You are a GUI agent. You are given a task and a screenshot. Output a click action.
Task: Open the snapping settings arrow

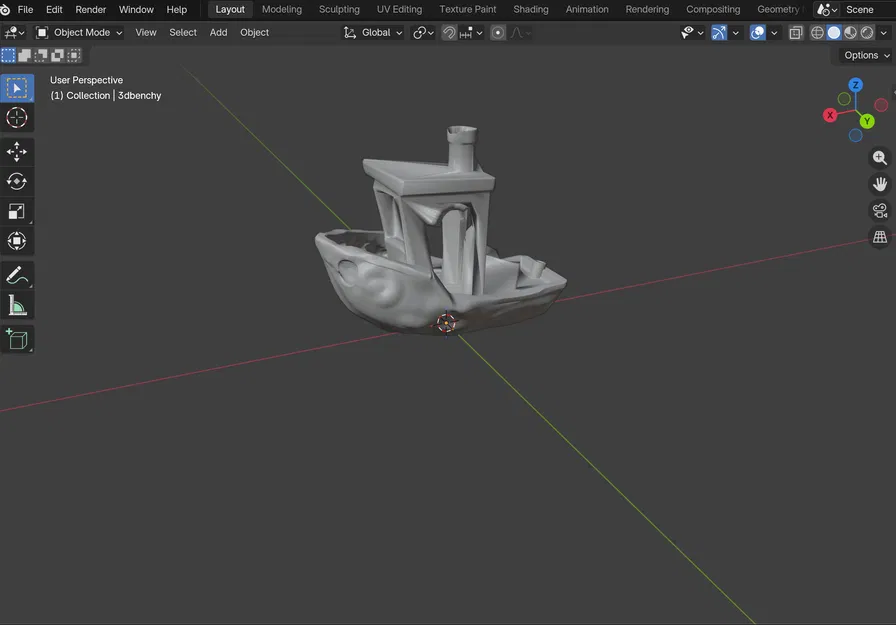tap(480, 32)
